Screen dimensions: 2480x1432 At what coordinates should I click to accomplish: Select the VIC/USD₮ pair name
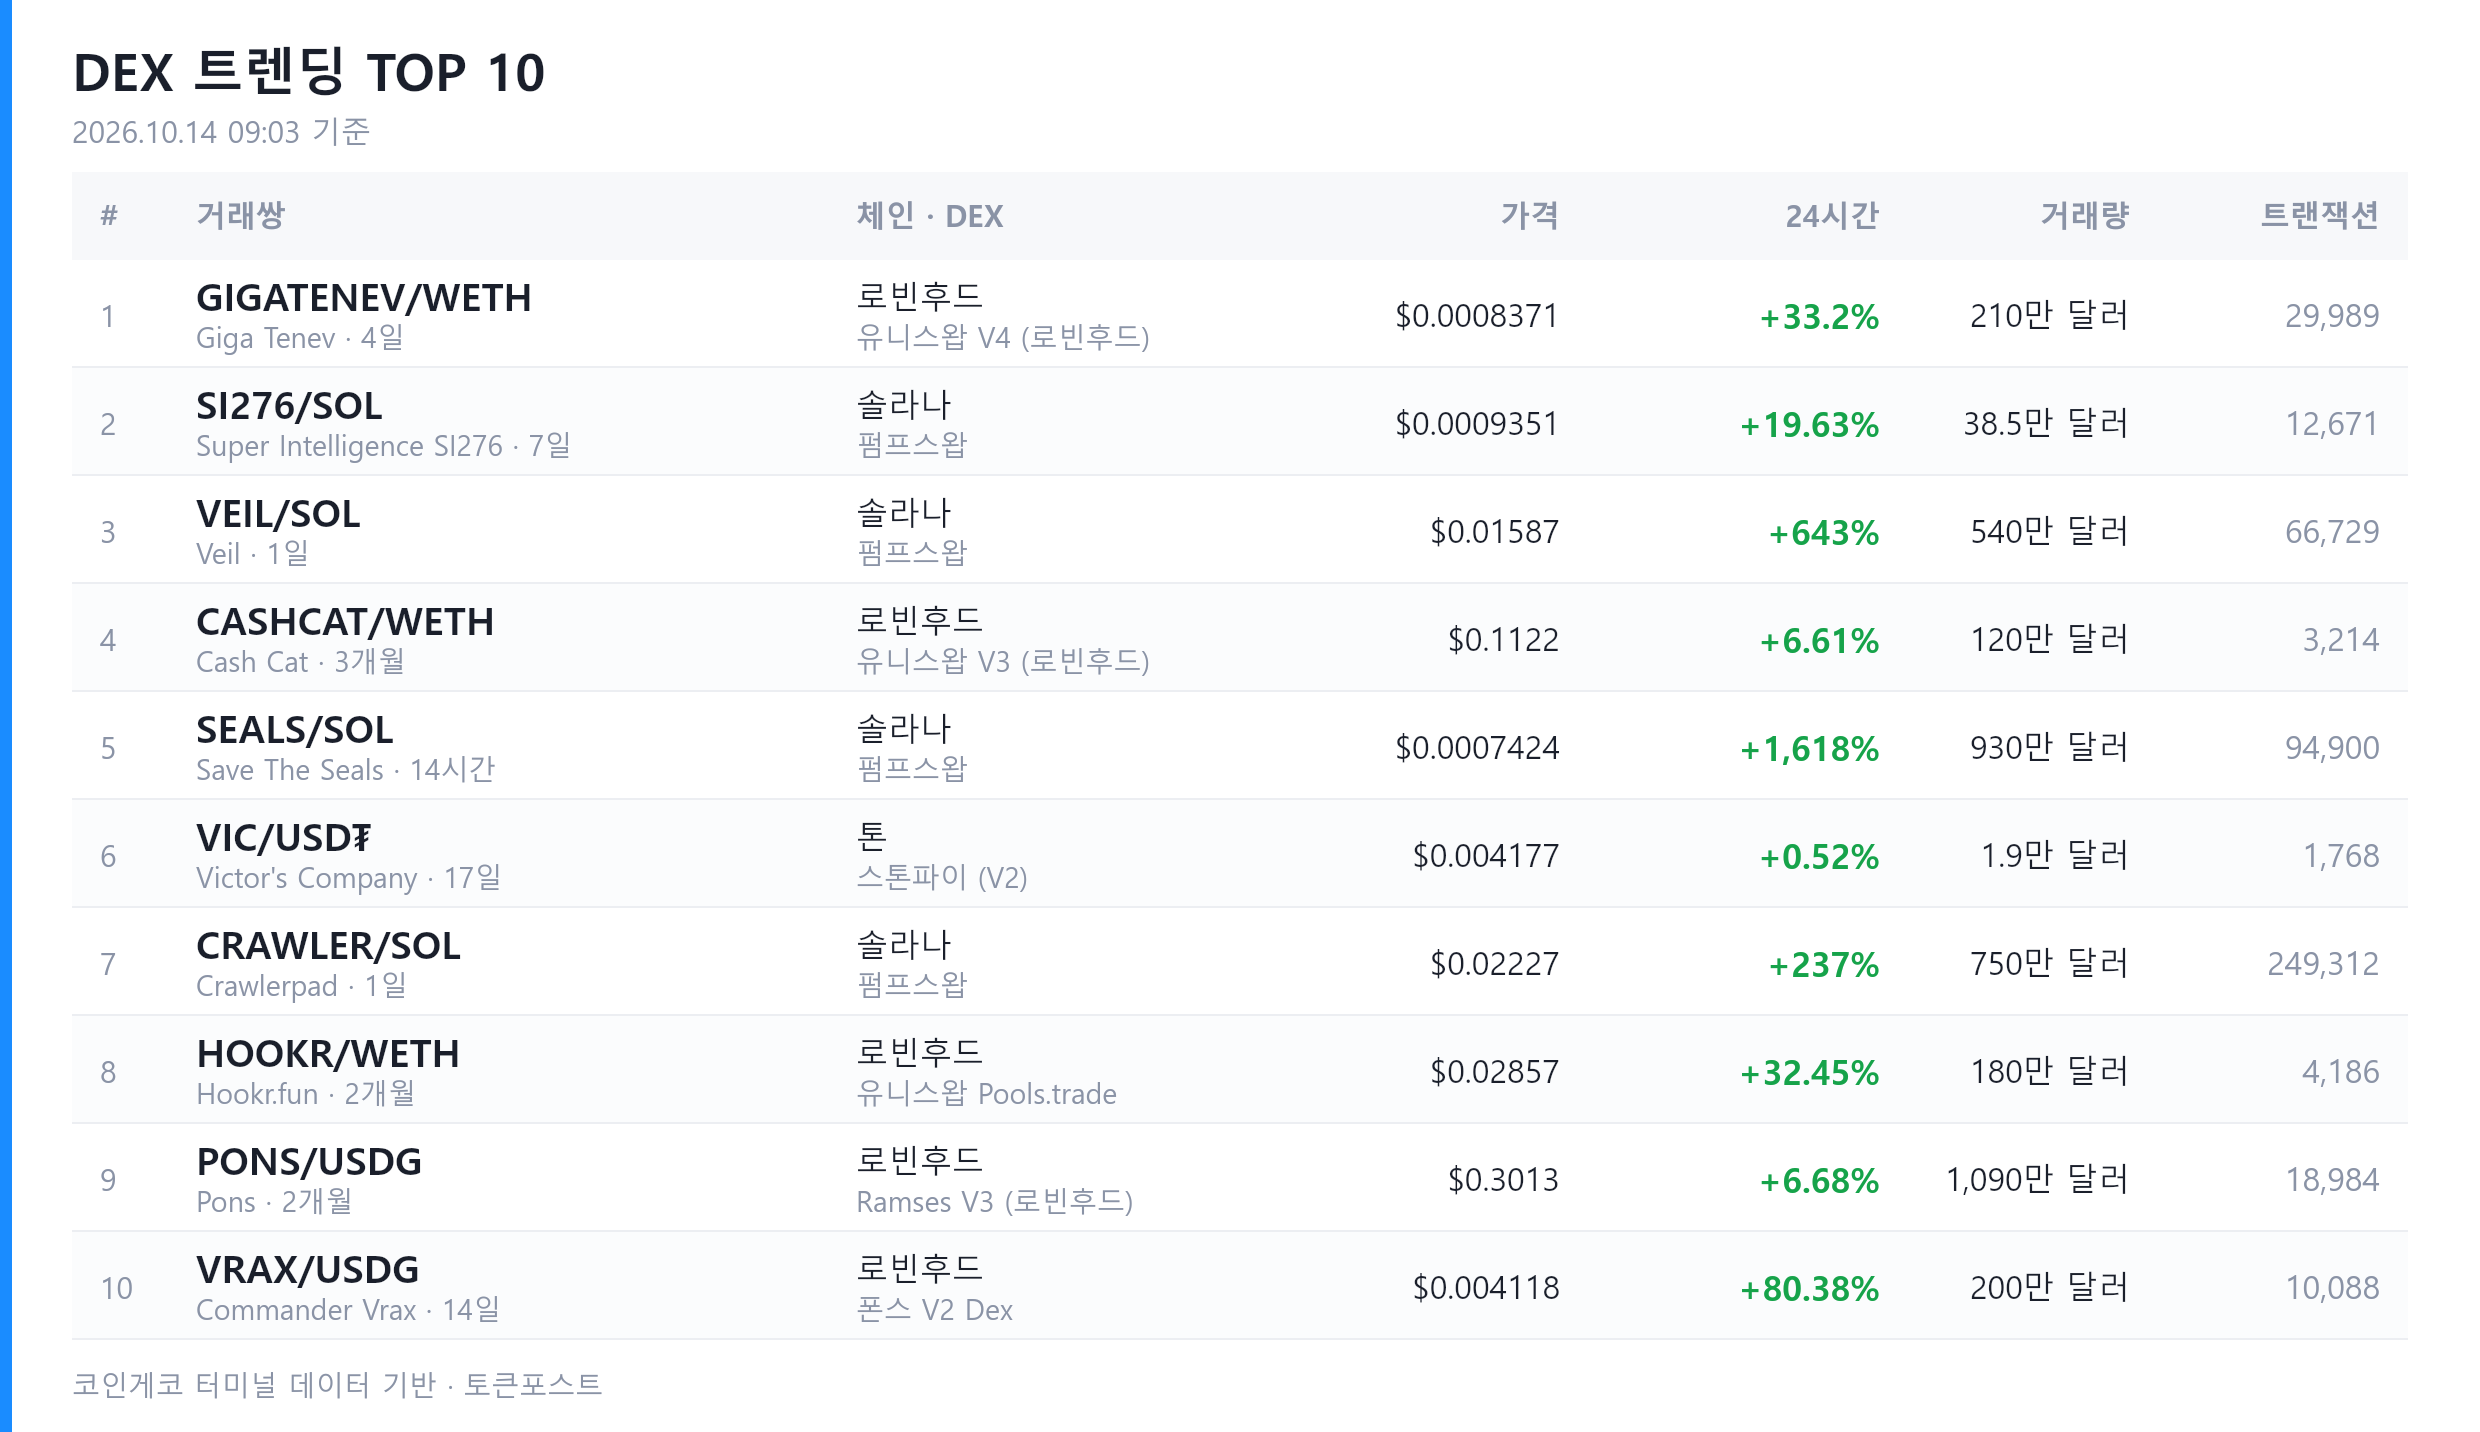tap(284, 838)
